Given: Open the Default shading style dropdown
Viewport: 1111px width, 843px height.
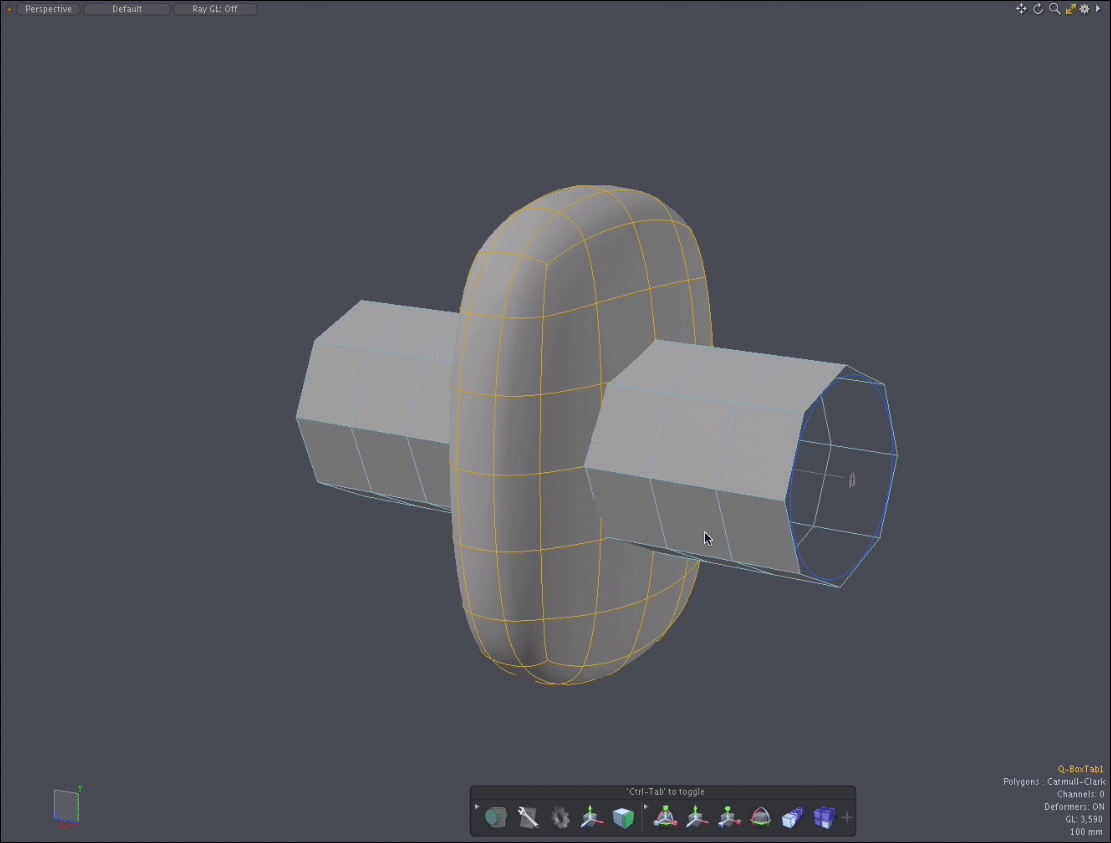Looking at the screenshot, I should coord(126,9).
